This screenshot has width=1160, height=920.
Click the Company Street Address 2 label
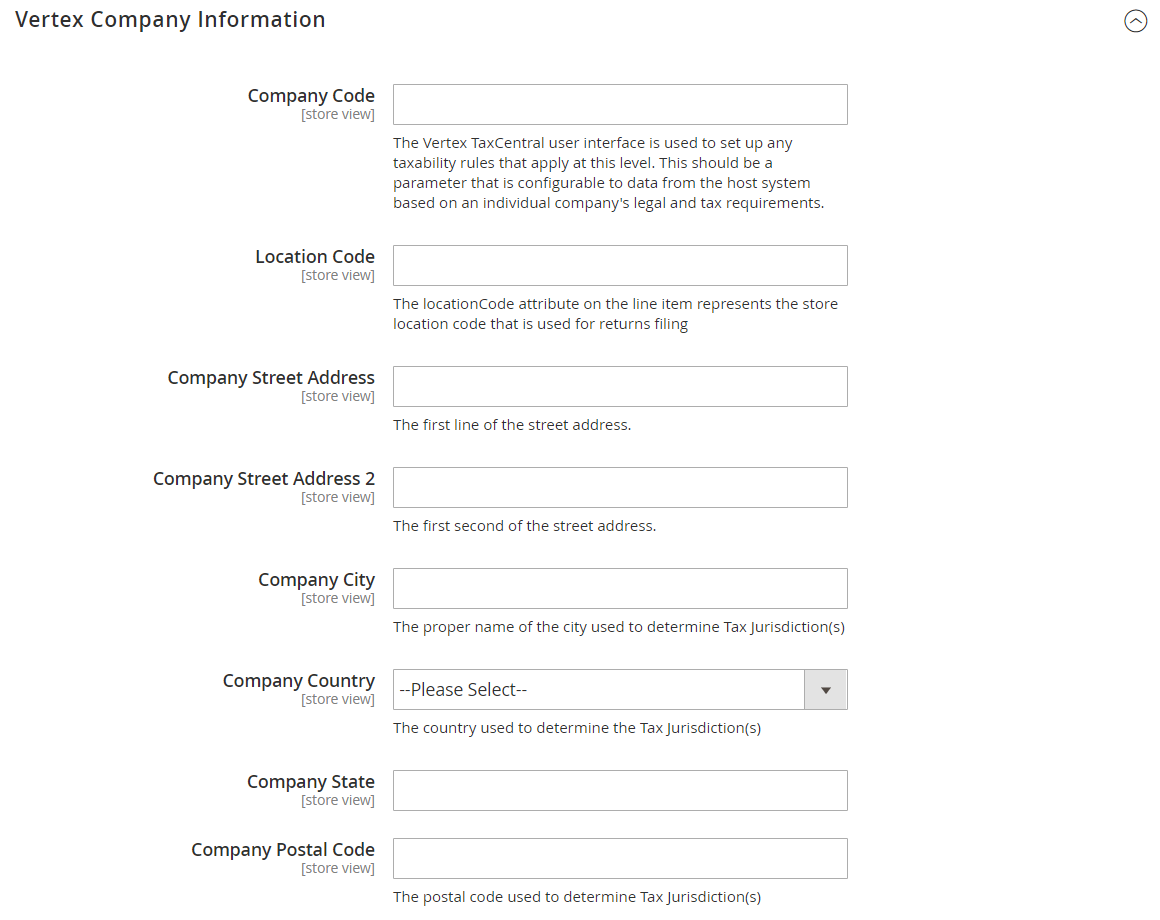(264, 479)
